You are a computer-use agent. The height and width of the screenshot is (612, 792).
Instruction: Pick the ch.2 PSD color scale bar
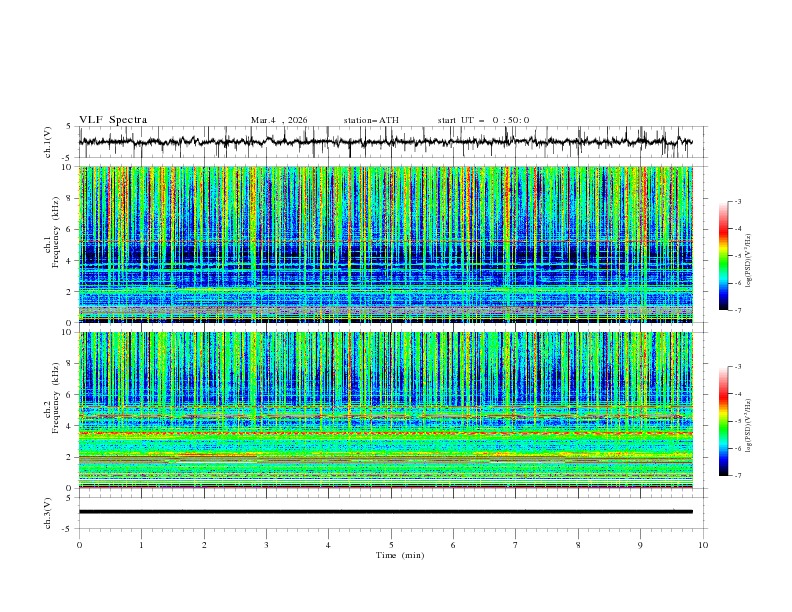click(723, 421)
